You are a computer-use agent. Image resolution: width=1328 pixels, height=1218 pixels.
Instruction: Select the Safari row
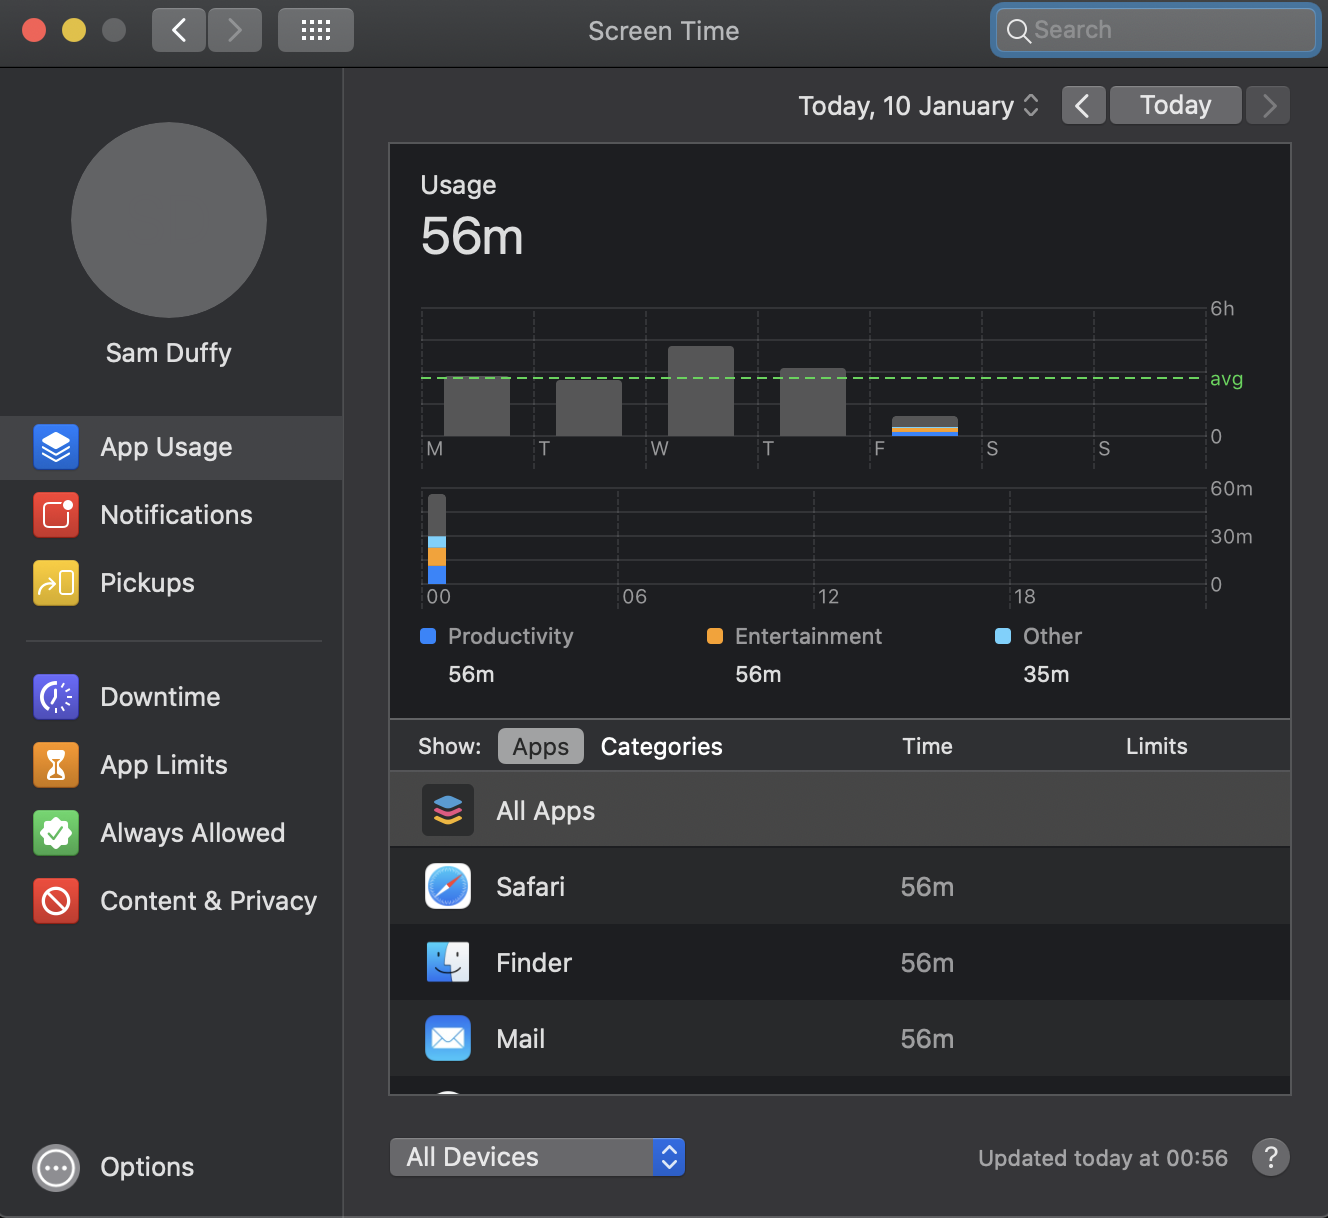click(x=840, y=887)
